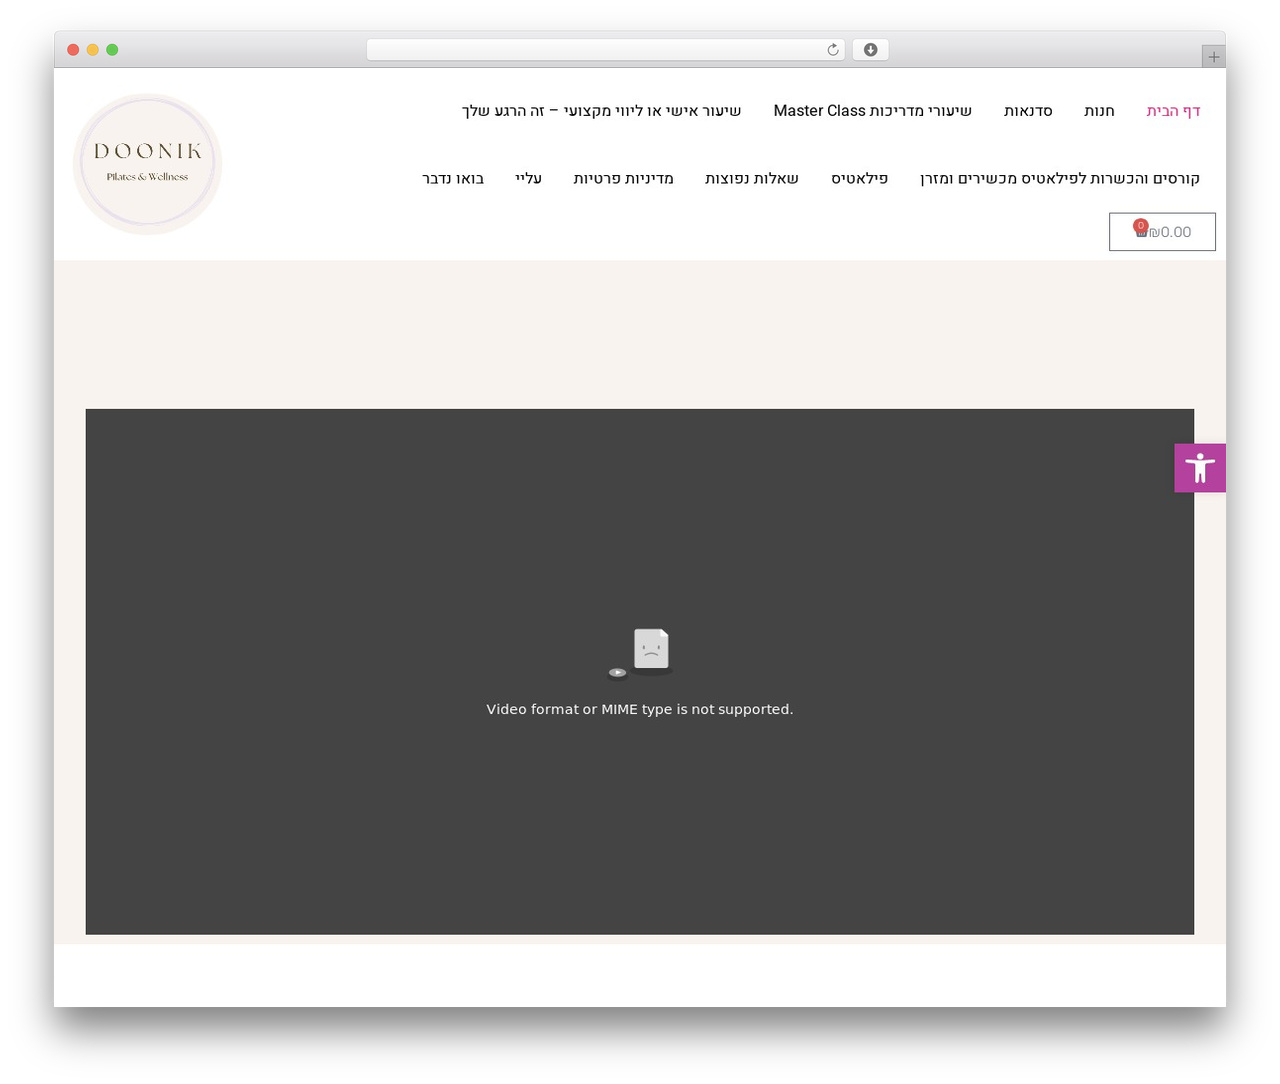Open the מדיניות פרטיות page
Image resolution: width=1280 pixels, height=1084 pixels.
(623, 179)
